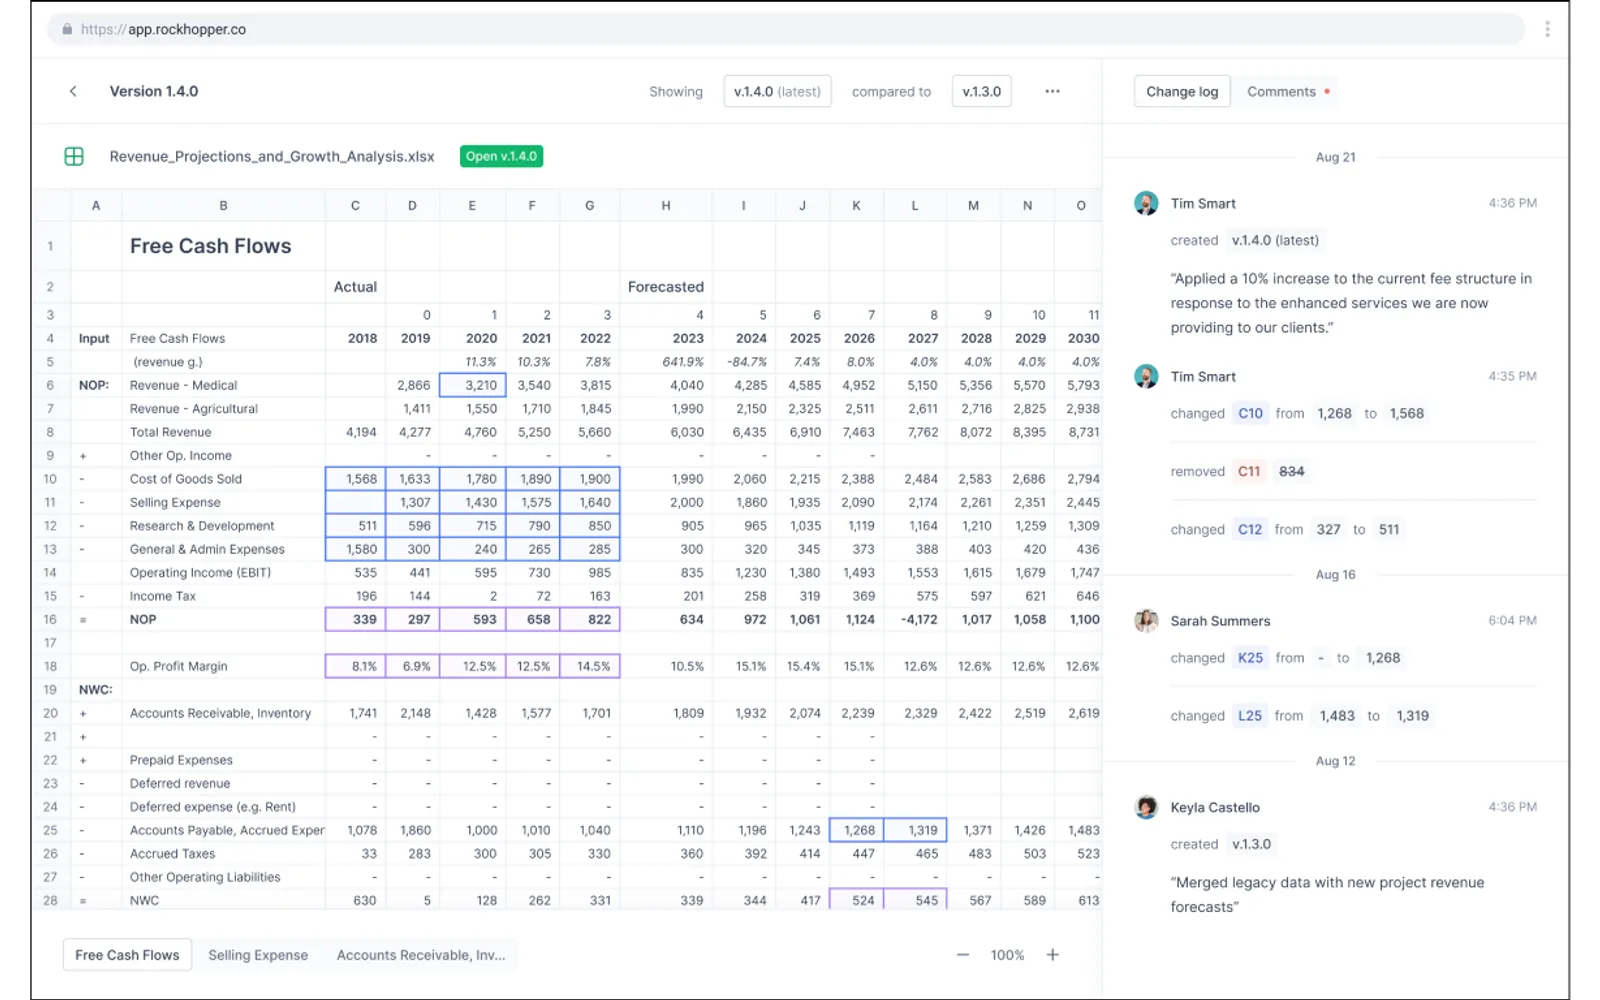Open the Accounts Receivable, Inv... sheet tab
The height and width of the screenshot is (1000, 1600).
tap(421, 955)
